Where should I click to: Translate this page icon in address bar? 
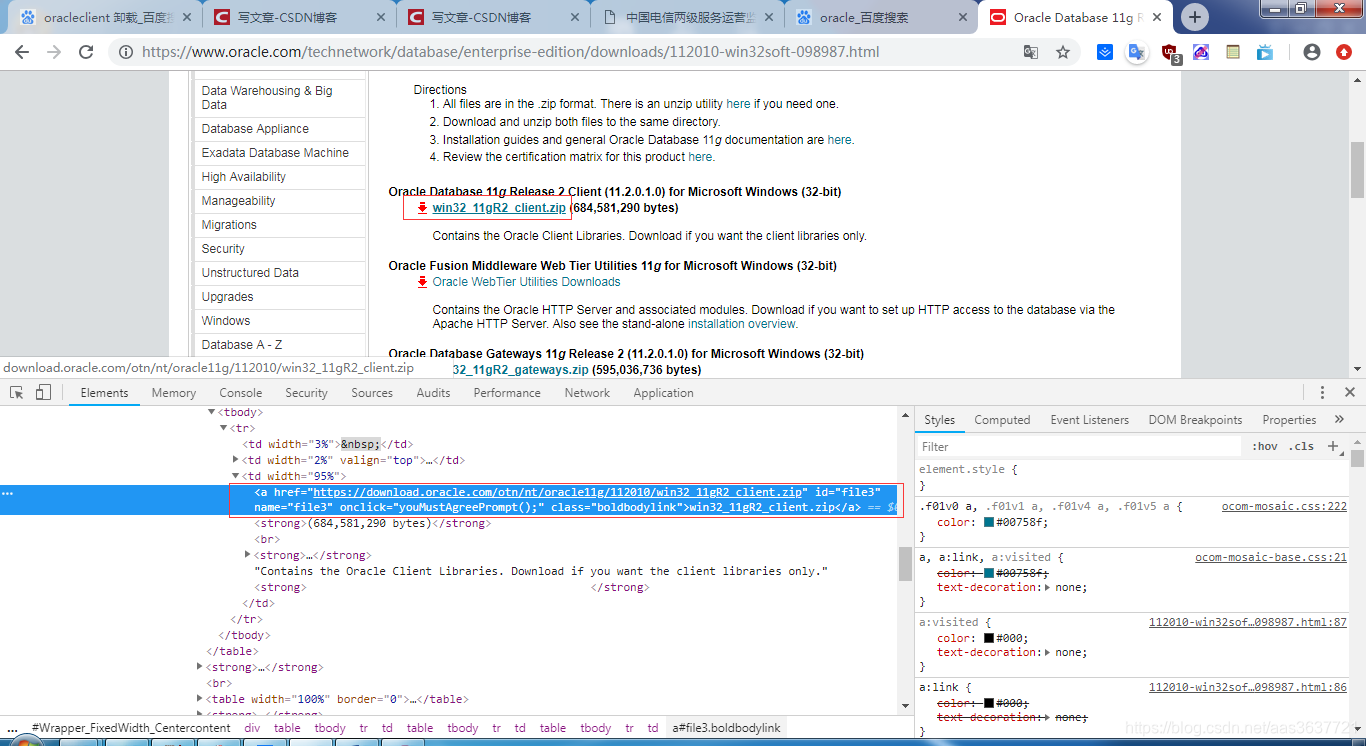point(1030,52)
